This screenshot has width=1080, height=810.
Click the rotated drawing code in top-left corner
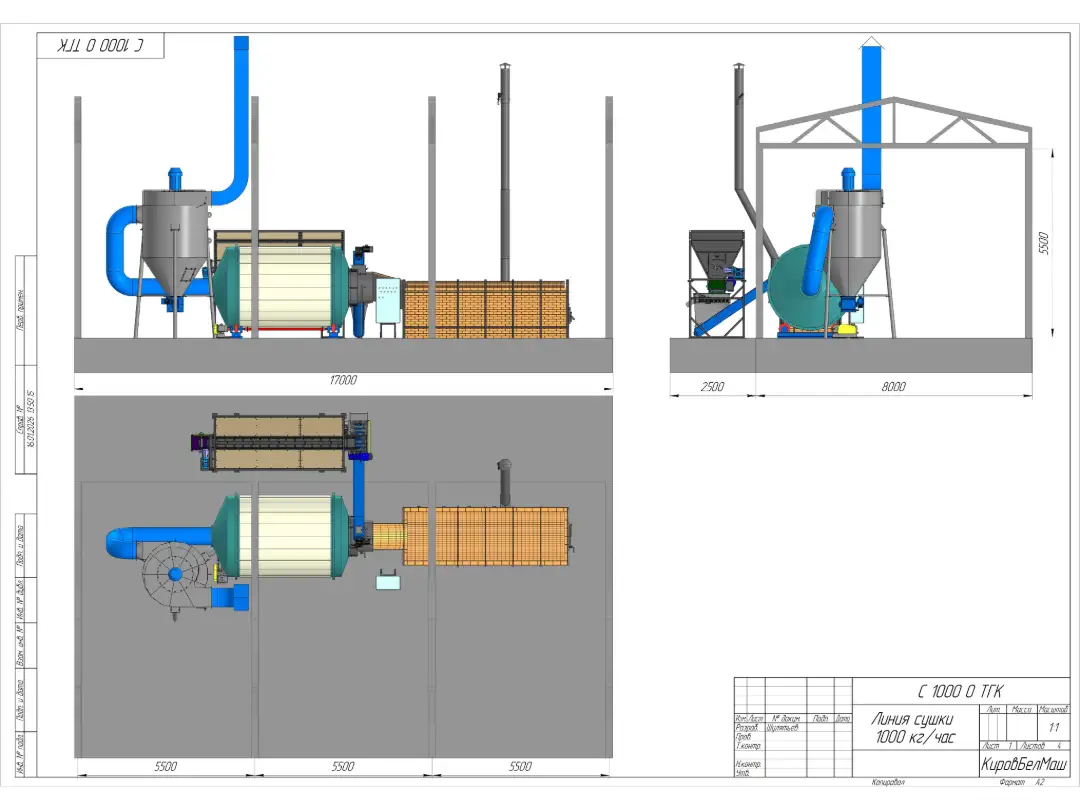tap(101, 46)
